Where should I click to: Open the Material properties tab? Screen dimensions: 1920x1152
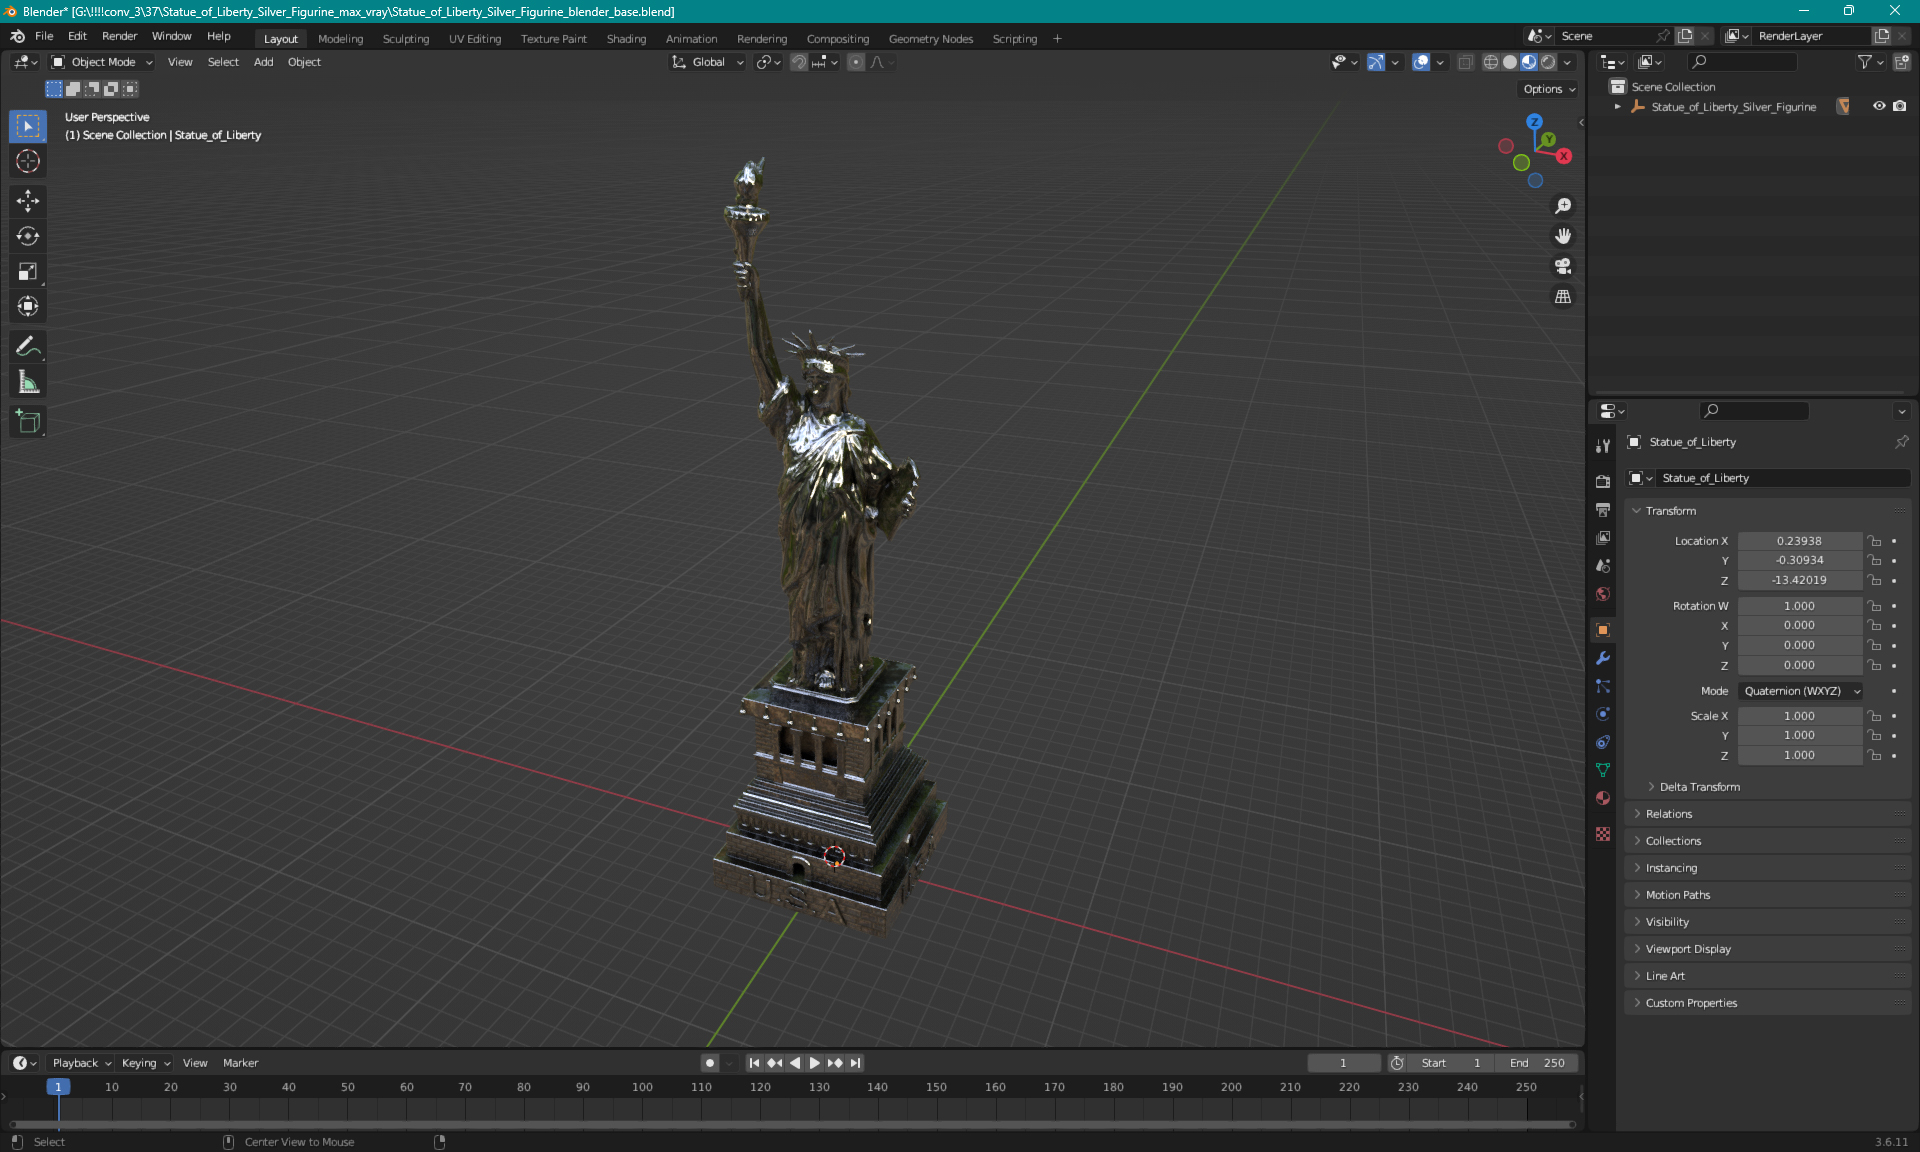[x=1603, y=798]
